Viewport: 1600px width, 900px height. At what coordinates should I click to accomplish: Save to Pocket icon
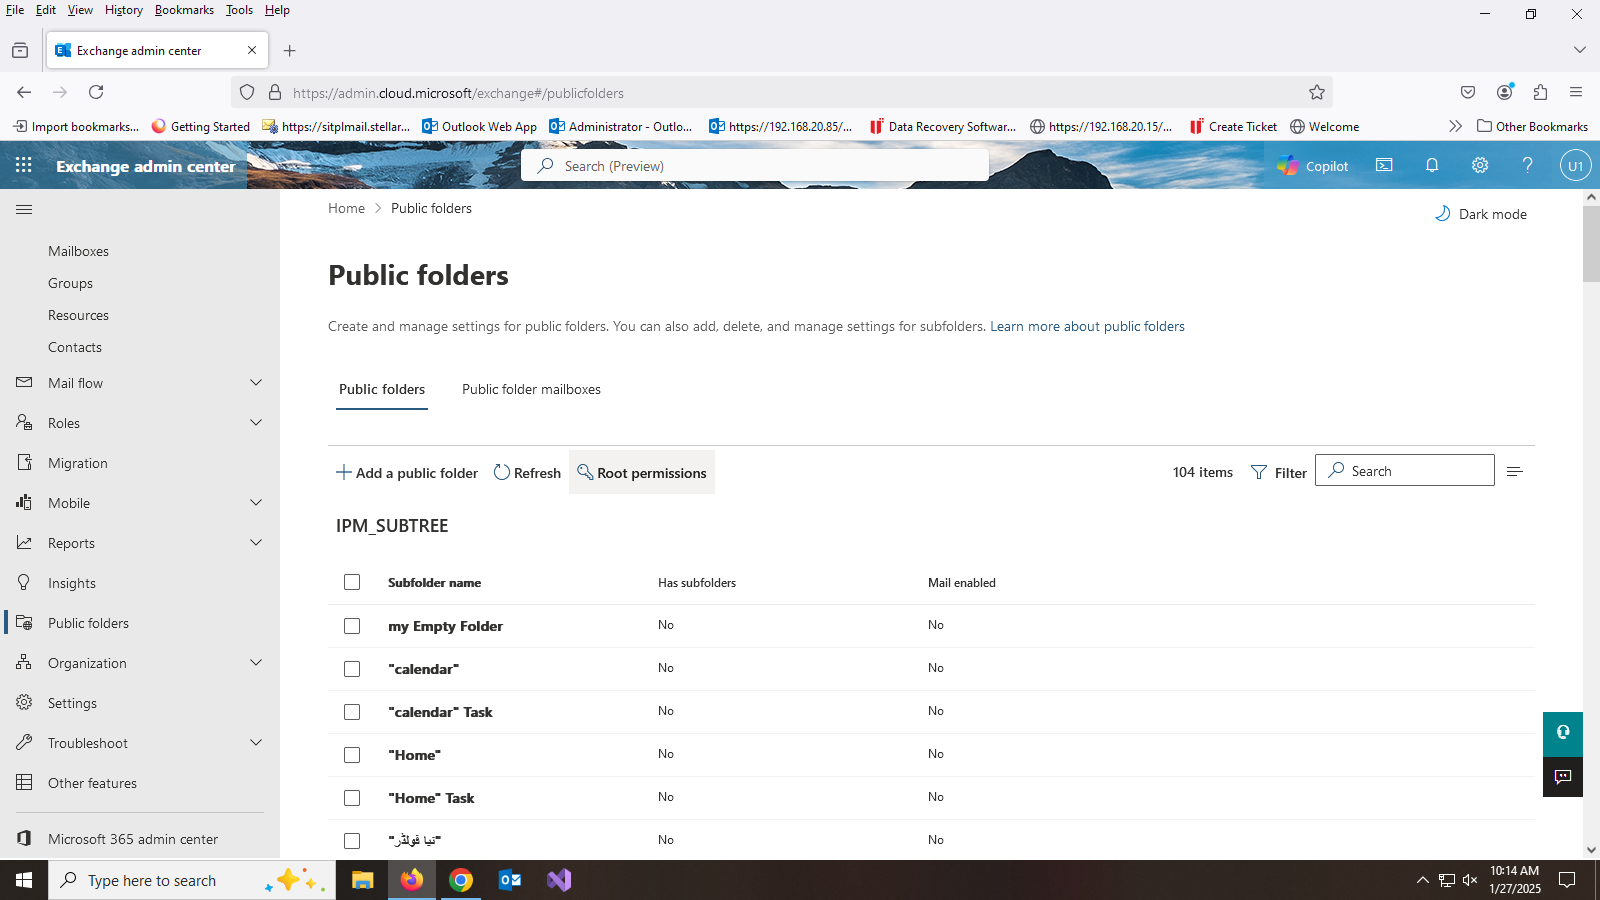[x=1468, y=92]
